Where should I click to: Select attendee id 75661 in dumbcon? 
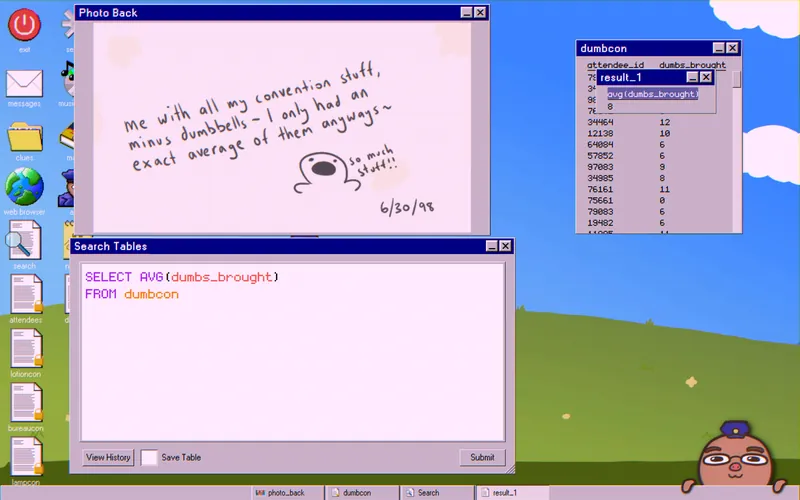point(600,201)
